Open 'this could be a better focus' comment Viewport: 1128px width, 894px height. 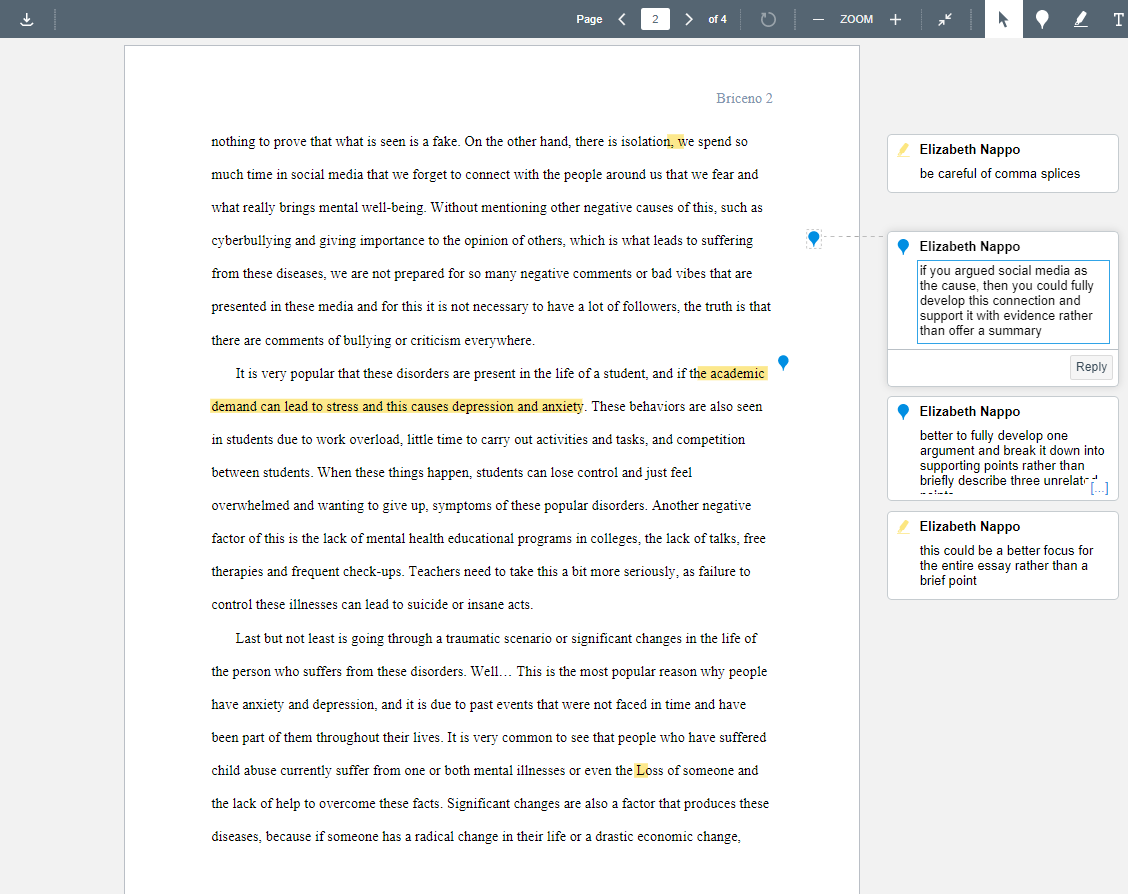(1003, 555)
